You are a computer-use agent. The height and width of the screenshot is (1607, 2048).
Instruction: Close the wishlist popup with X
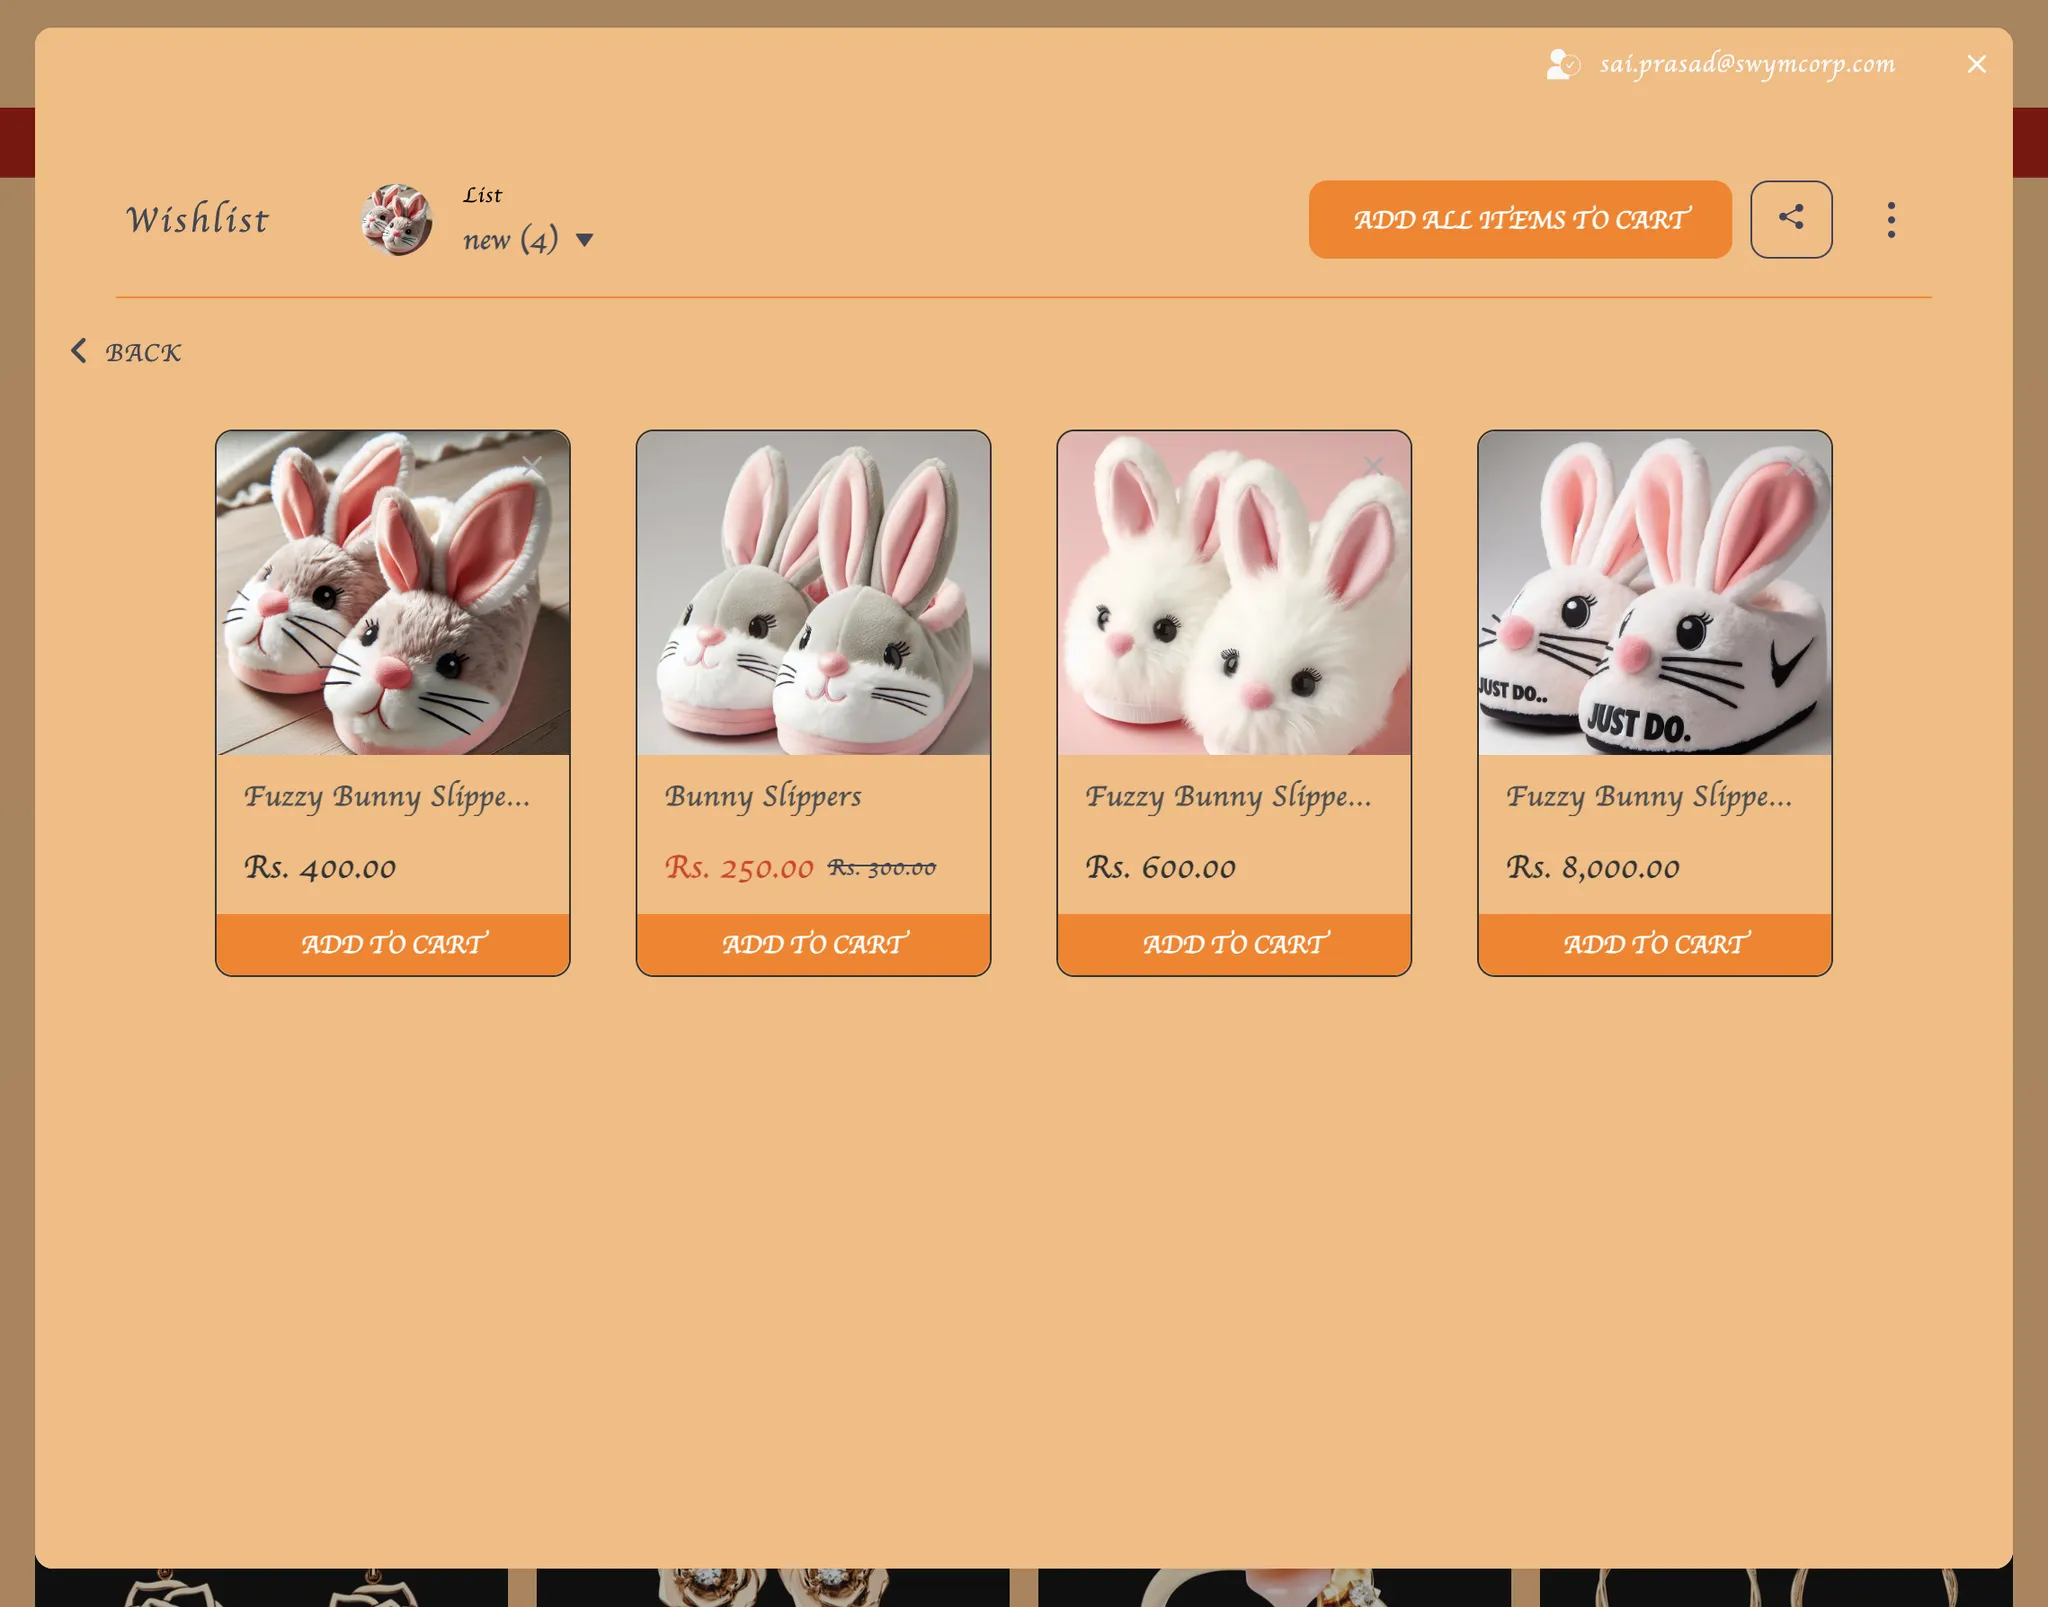1976,64
